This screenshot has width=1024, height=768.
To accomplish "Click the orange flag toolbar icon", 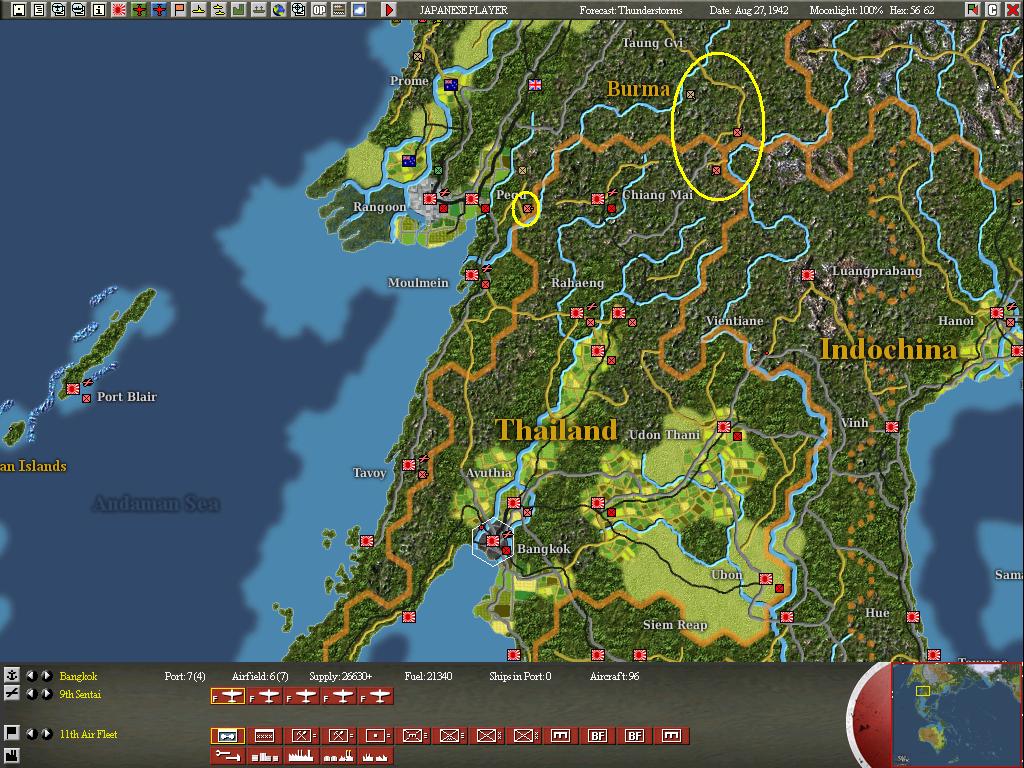I will pyautogui.click(x=179, y=10).
